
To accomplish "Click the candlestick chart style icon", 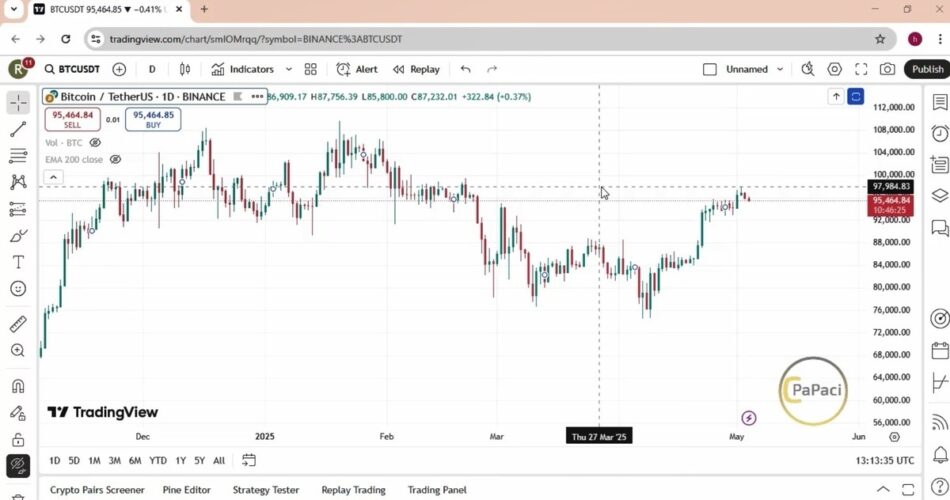I will point(184,69).
